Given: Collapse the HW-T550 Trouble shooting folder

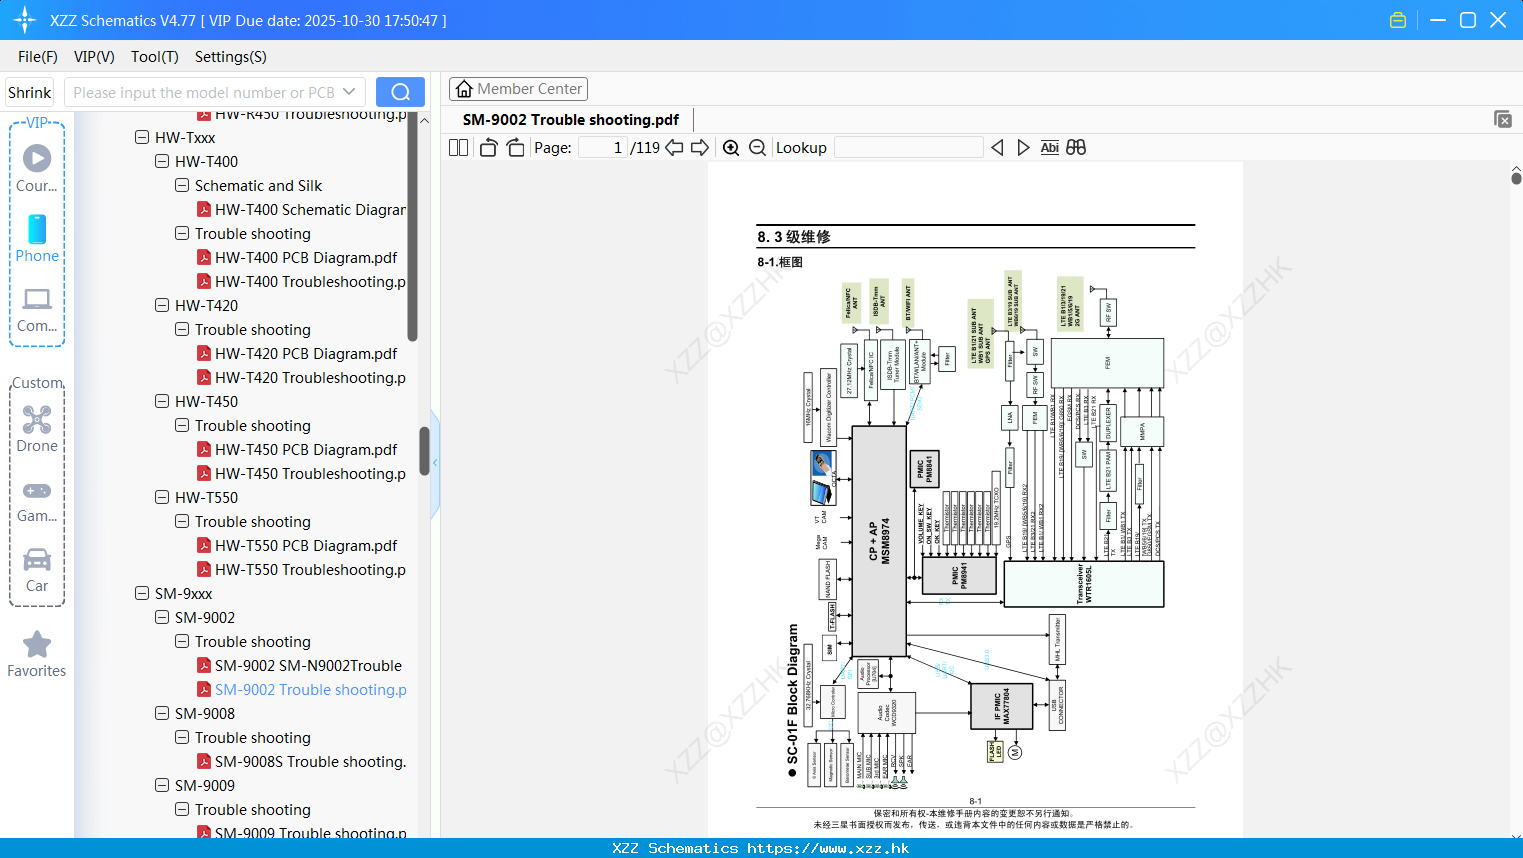Looking at the screenshot, I should (181, 521).
